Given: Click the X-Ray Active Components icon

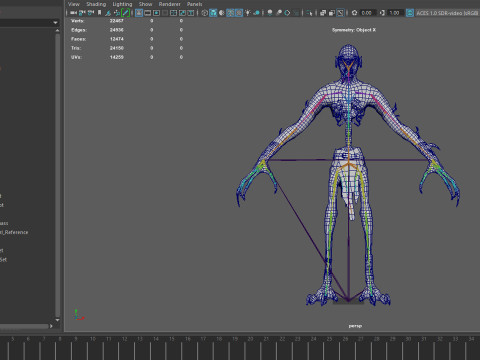Looking at the screenshot, I should [331, 13].
